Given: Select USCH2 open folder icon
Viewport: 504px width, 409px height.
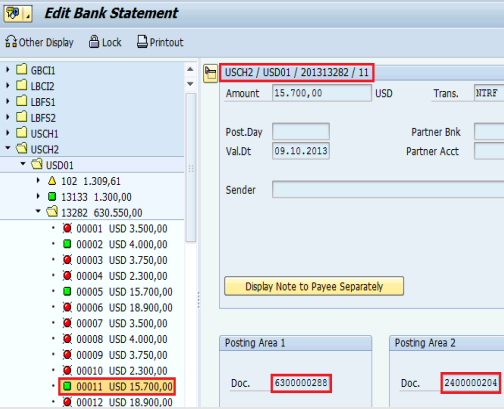Looking at the screenshot, I should 22,148.
